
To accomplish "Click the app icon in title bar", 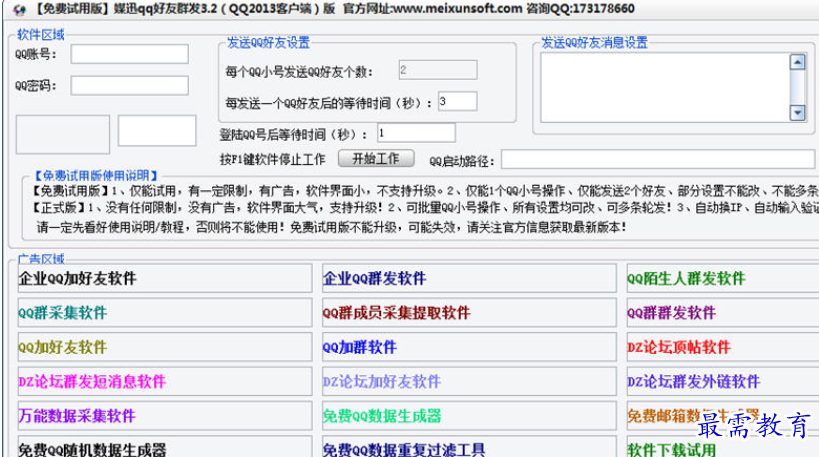I will point(19,9).
